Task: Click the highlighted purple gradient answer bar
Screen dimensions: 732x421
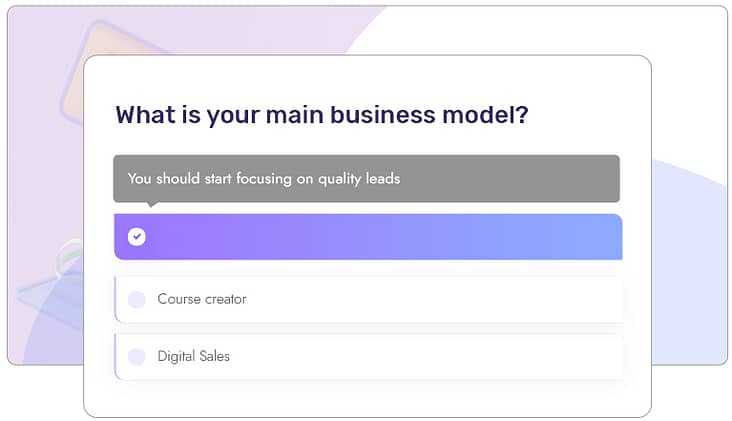Action: (368, 237)
